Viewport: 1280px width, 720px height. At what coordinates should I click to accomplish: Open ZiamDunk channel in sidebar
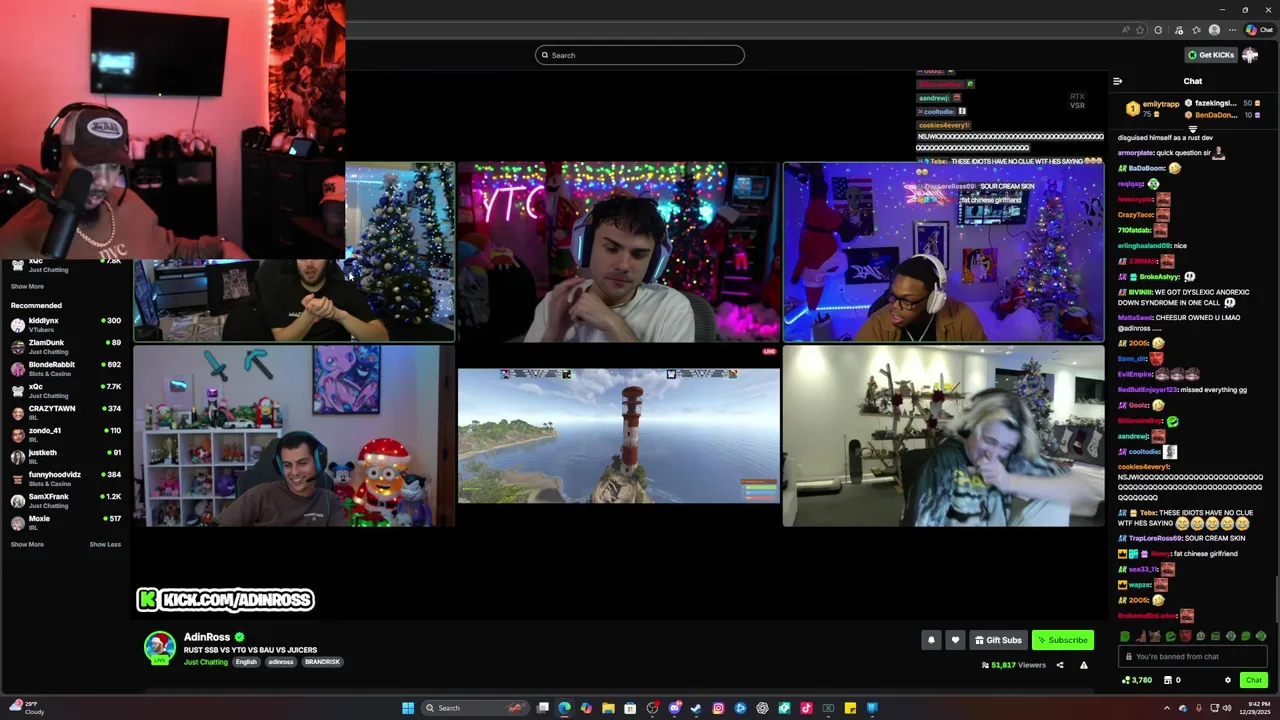66,346
